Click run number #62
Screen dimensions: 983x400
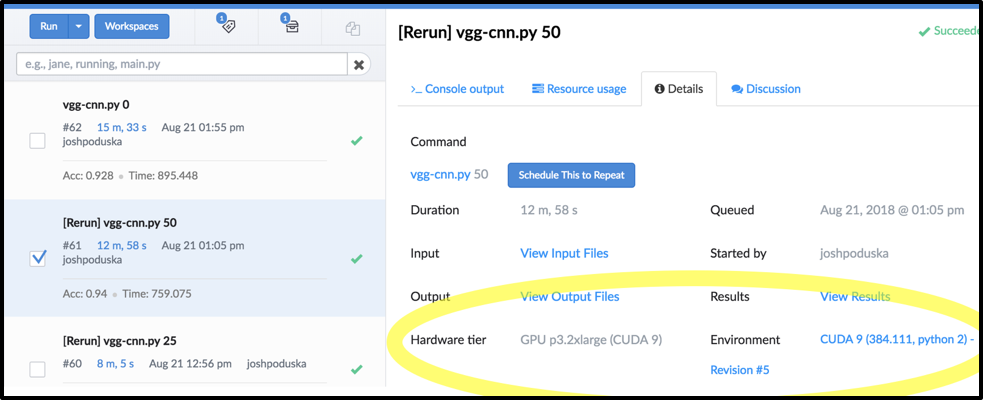coord(72,127)
